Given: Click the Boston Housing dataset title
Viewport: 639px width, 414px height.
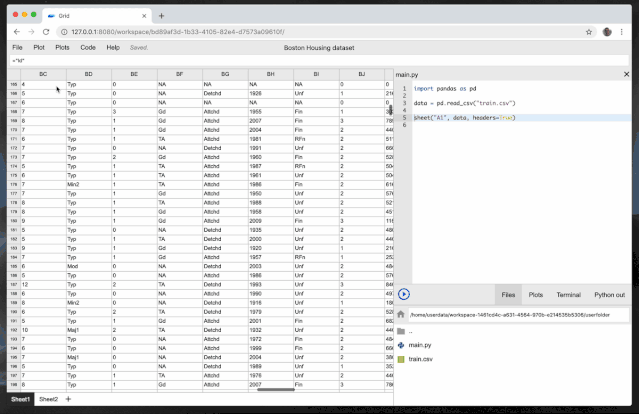Looking at the screenshot, I should click(x=319, y=48).
